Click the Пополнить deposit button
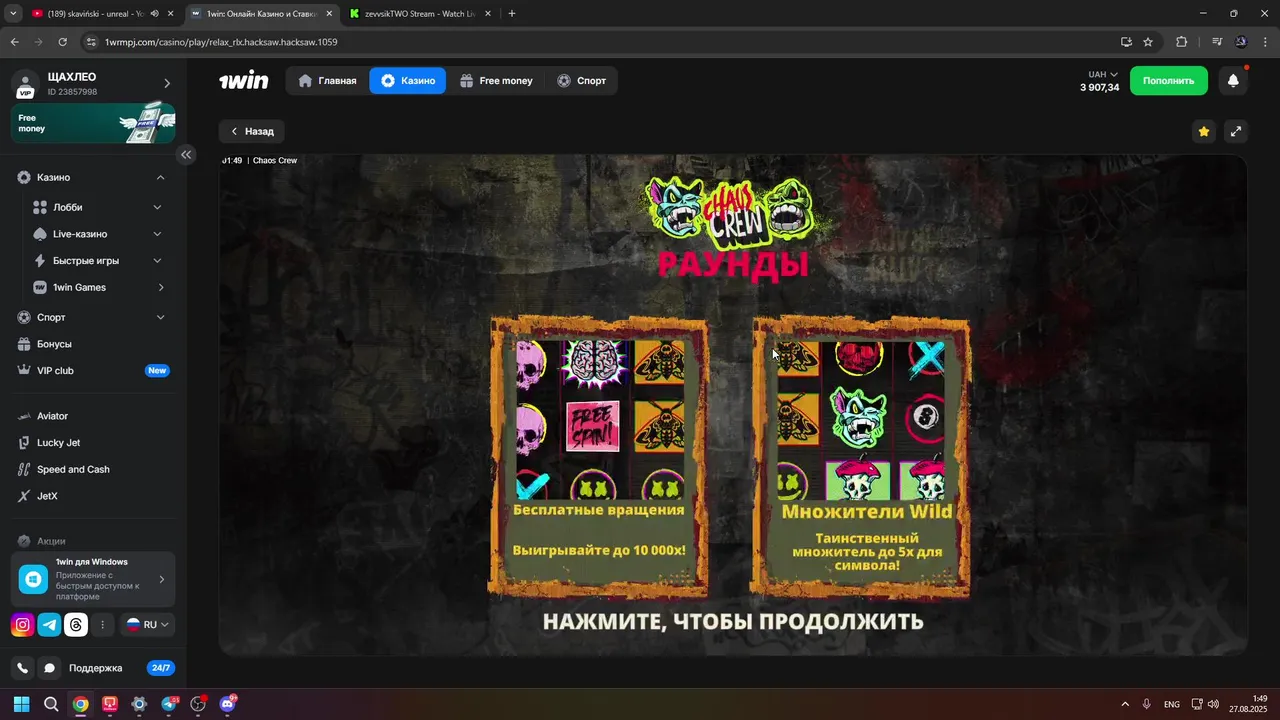 coord(1169,81)
